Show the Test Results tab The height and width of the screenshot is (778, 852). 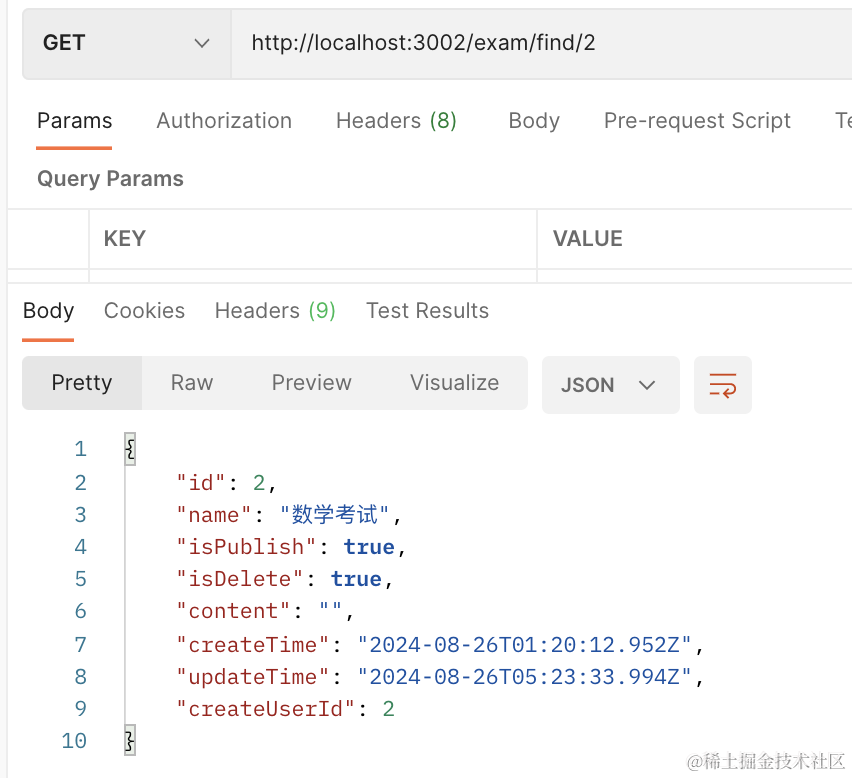pos(427,311)
